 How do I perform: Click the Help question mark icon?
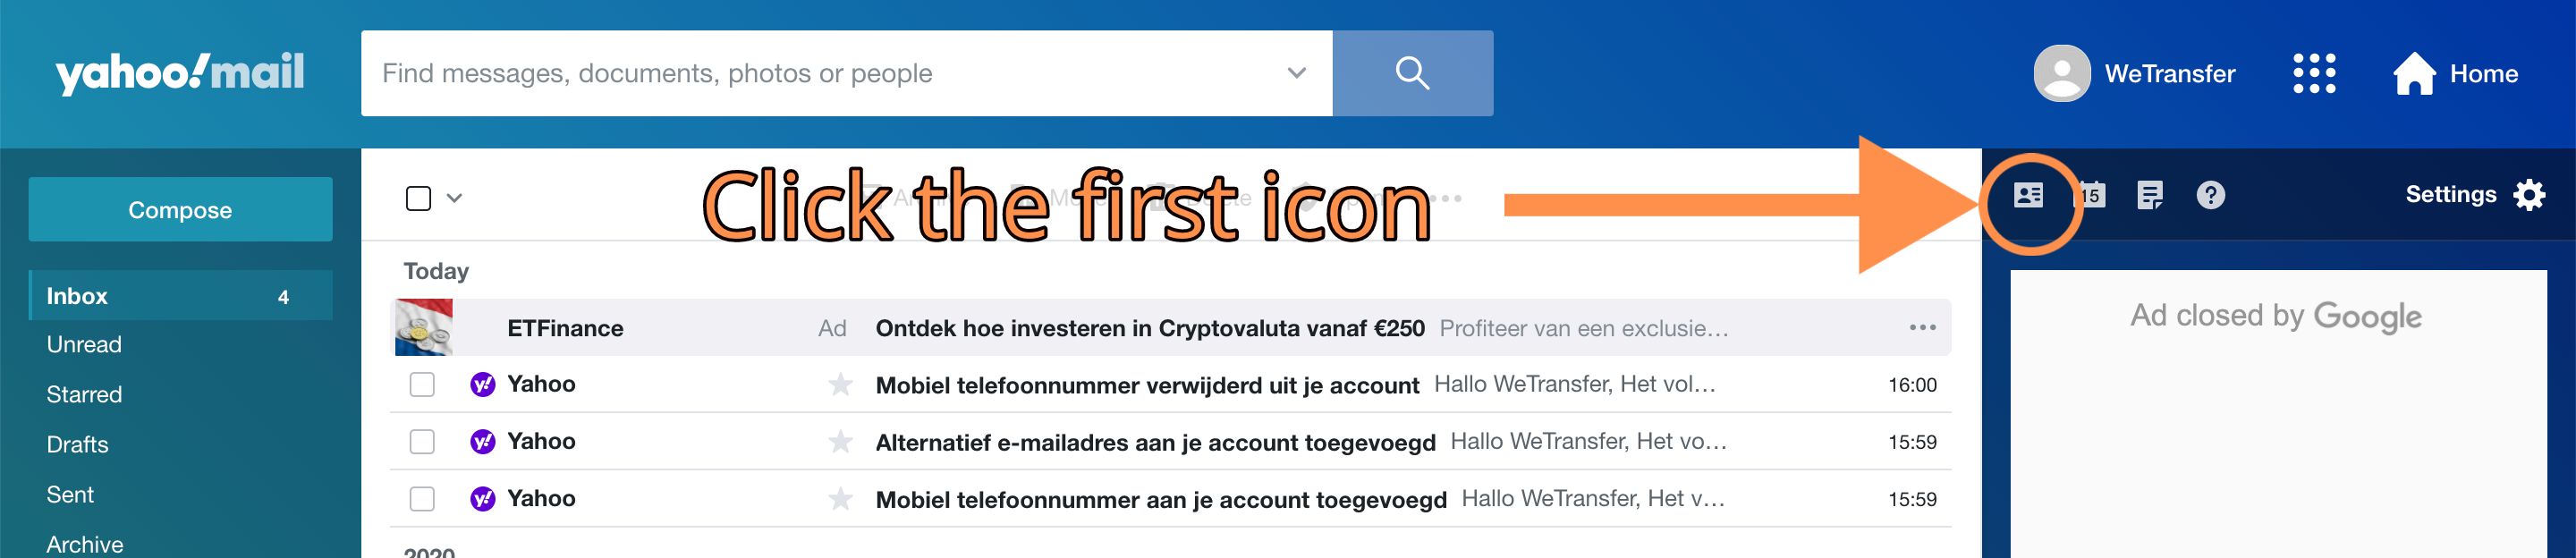[x=2210, y=195]
